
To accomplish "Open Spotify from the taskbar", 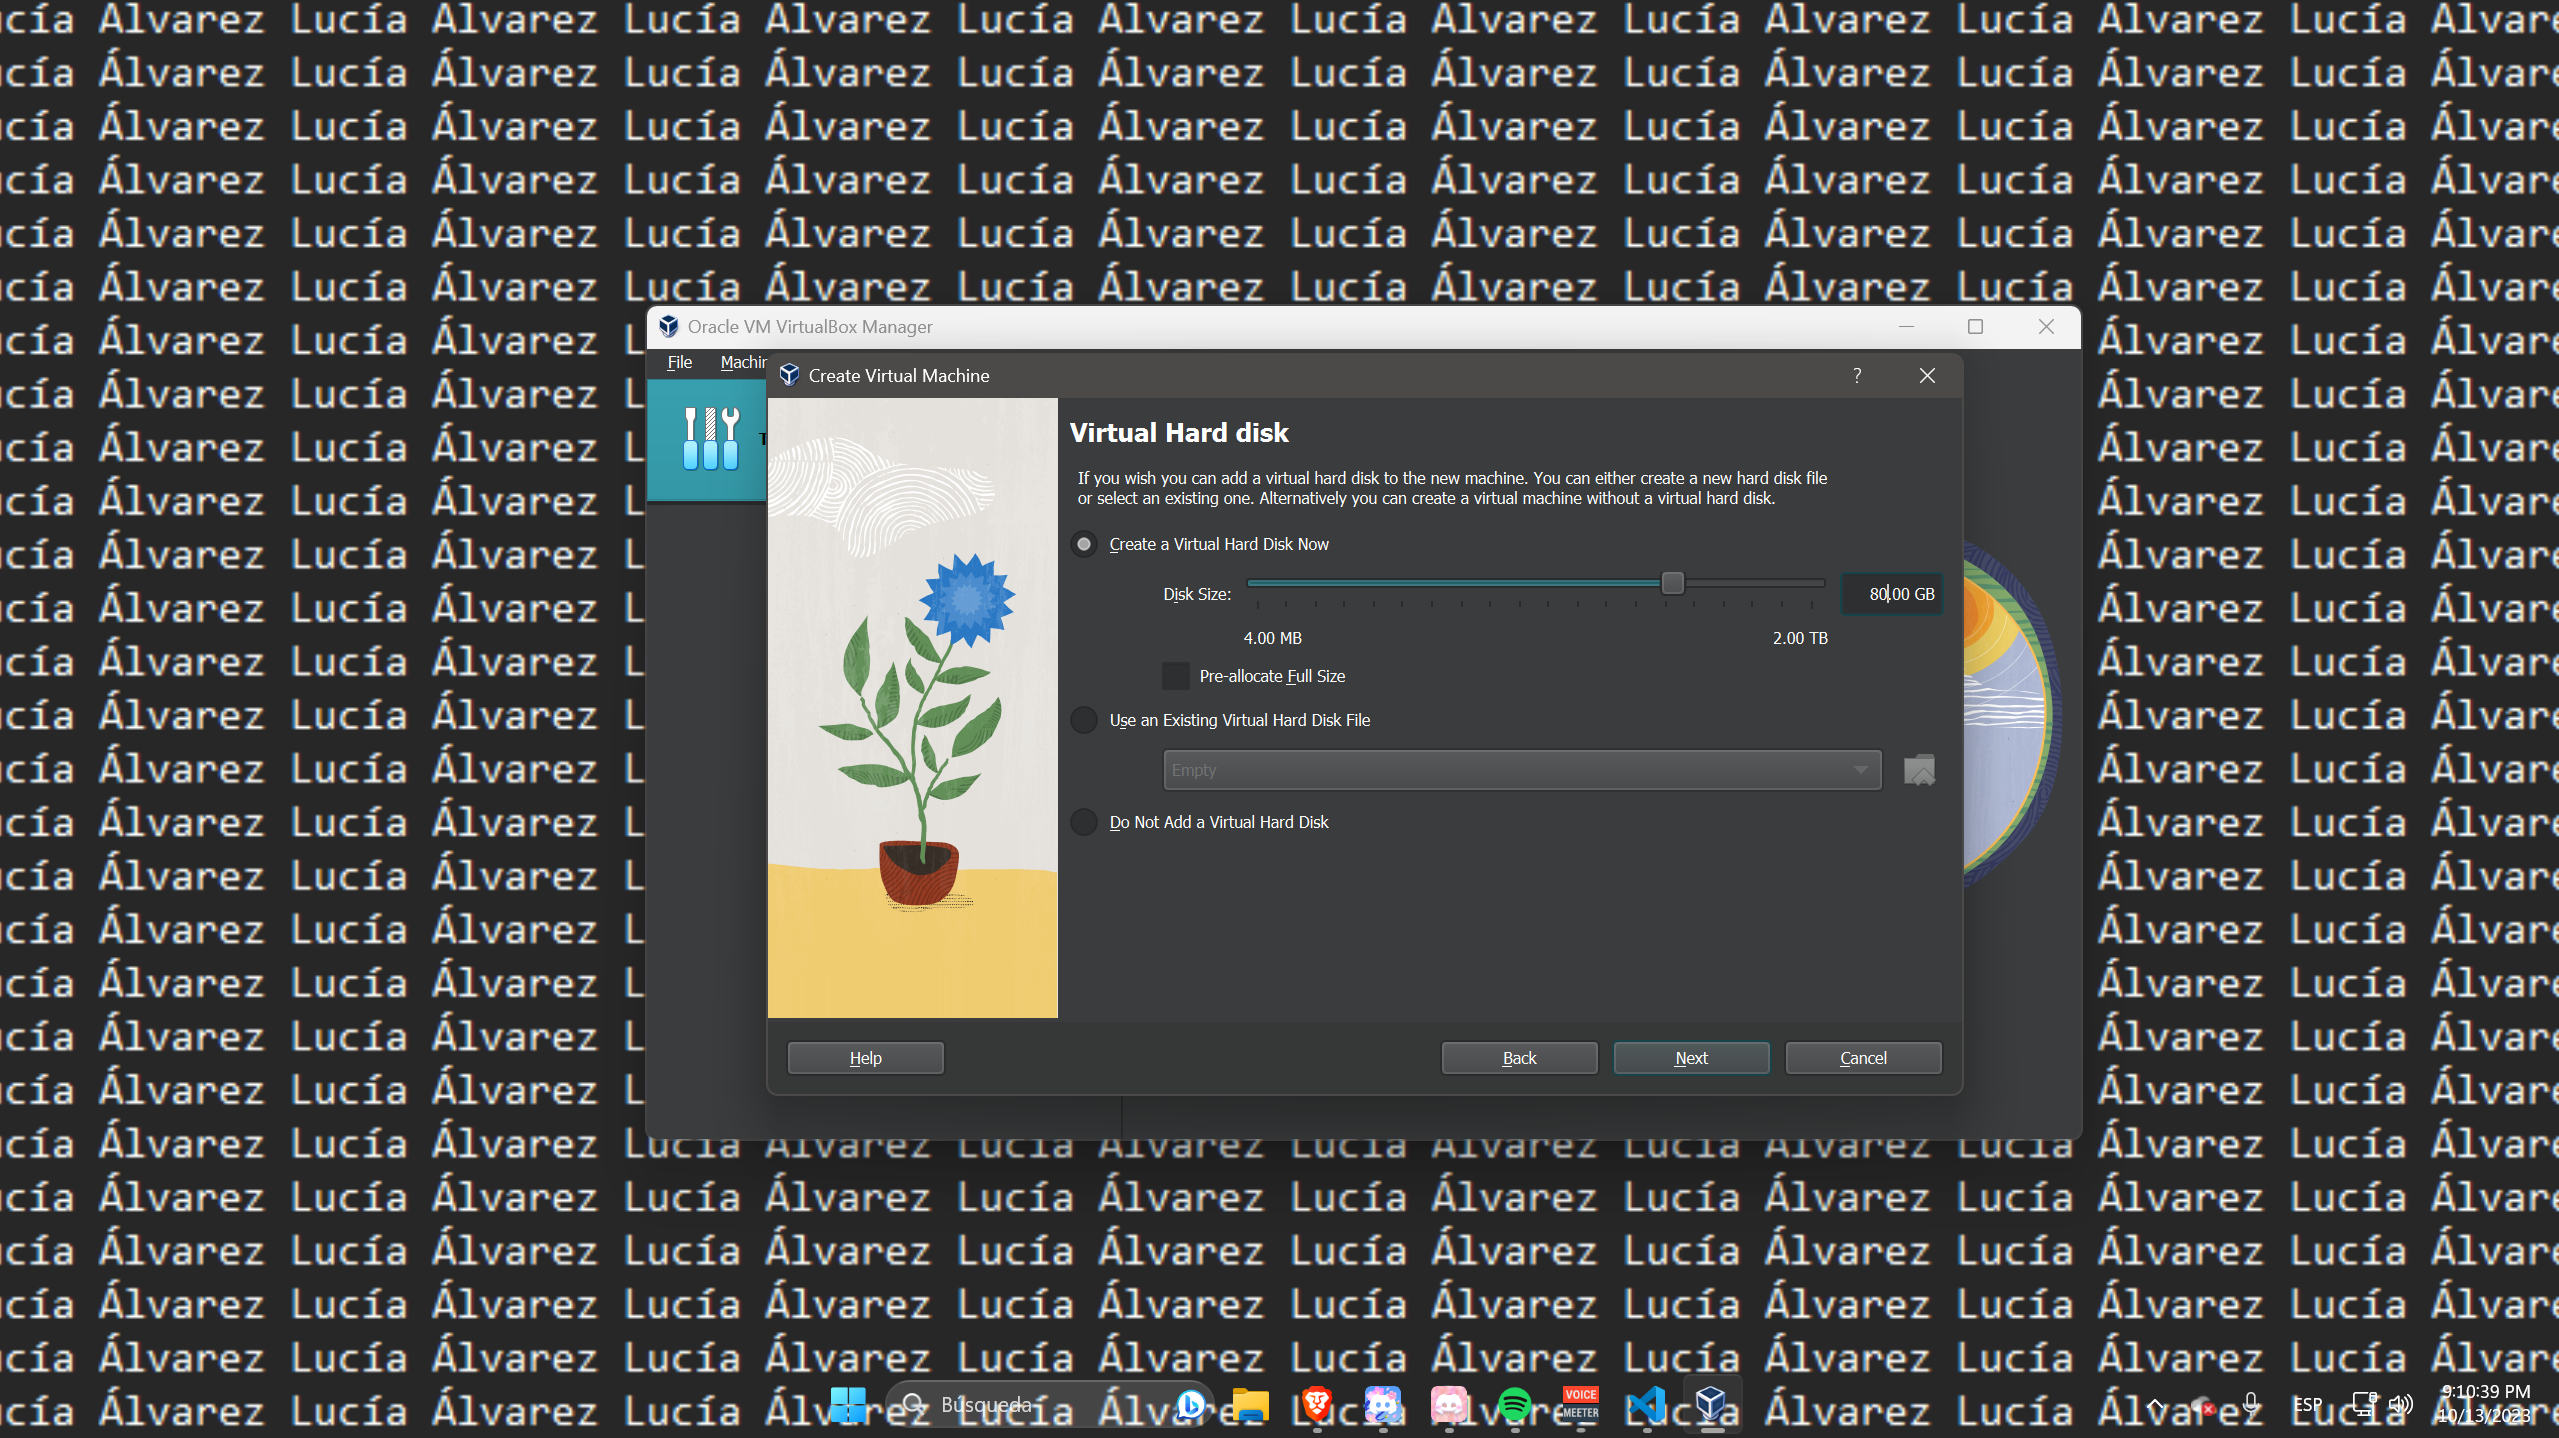I will tap(1514, 1405).
